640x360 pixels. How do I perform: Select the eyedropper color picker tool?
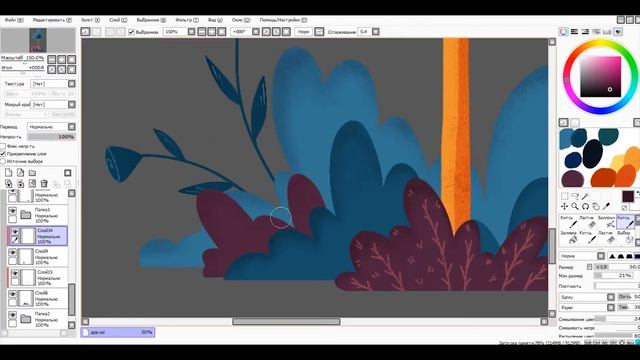pyautogui.click(x=607, y=207)
